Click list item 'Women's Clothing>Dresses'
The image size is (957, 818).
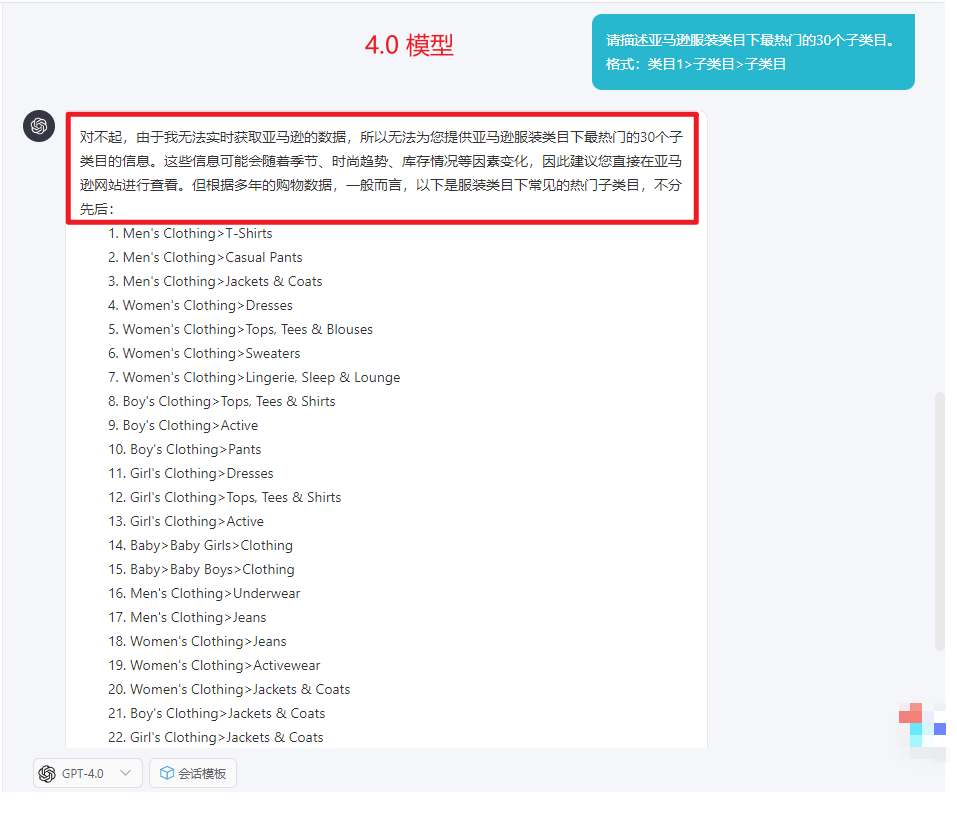click(x=200, y=305)
